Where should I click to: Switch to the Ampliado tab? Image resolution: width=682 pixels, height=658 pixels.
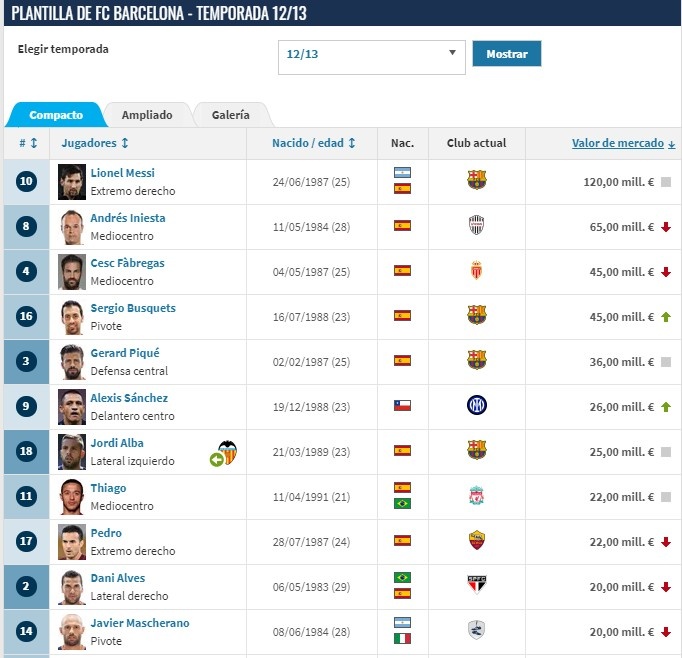tap(147, 115)
